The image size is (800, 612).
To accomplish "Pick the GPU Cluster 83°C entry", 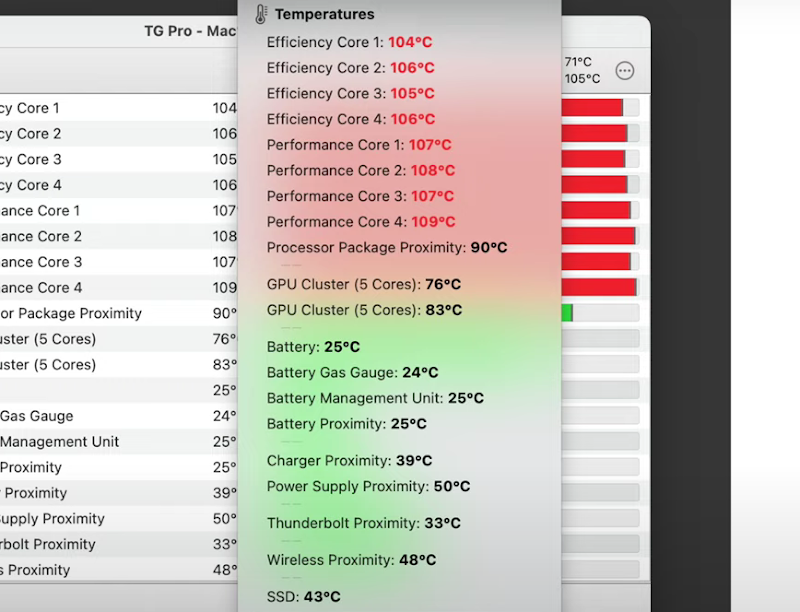I will pos(363,310).
